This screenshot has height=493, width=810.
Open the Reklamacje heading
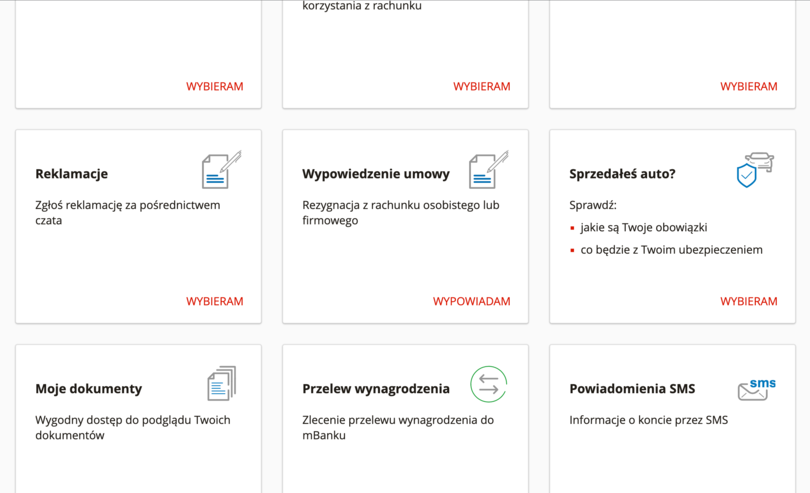click(x=71, y=174)
